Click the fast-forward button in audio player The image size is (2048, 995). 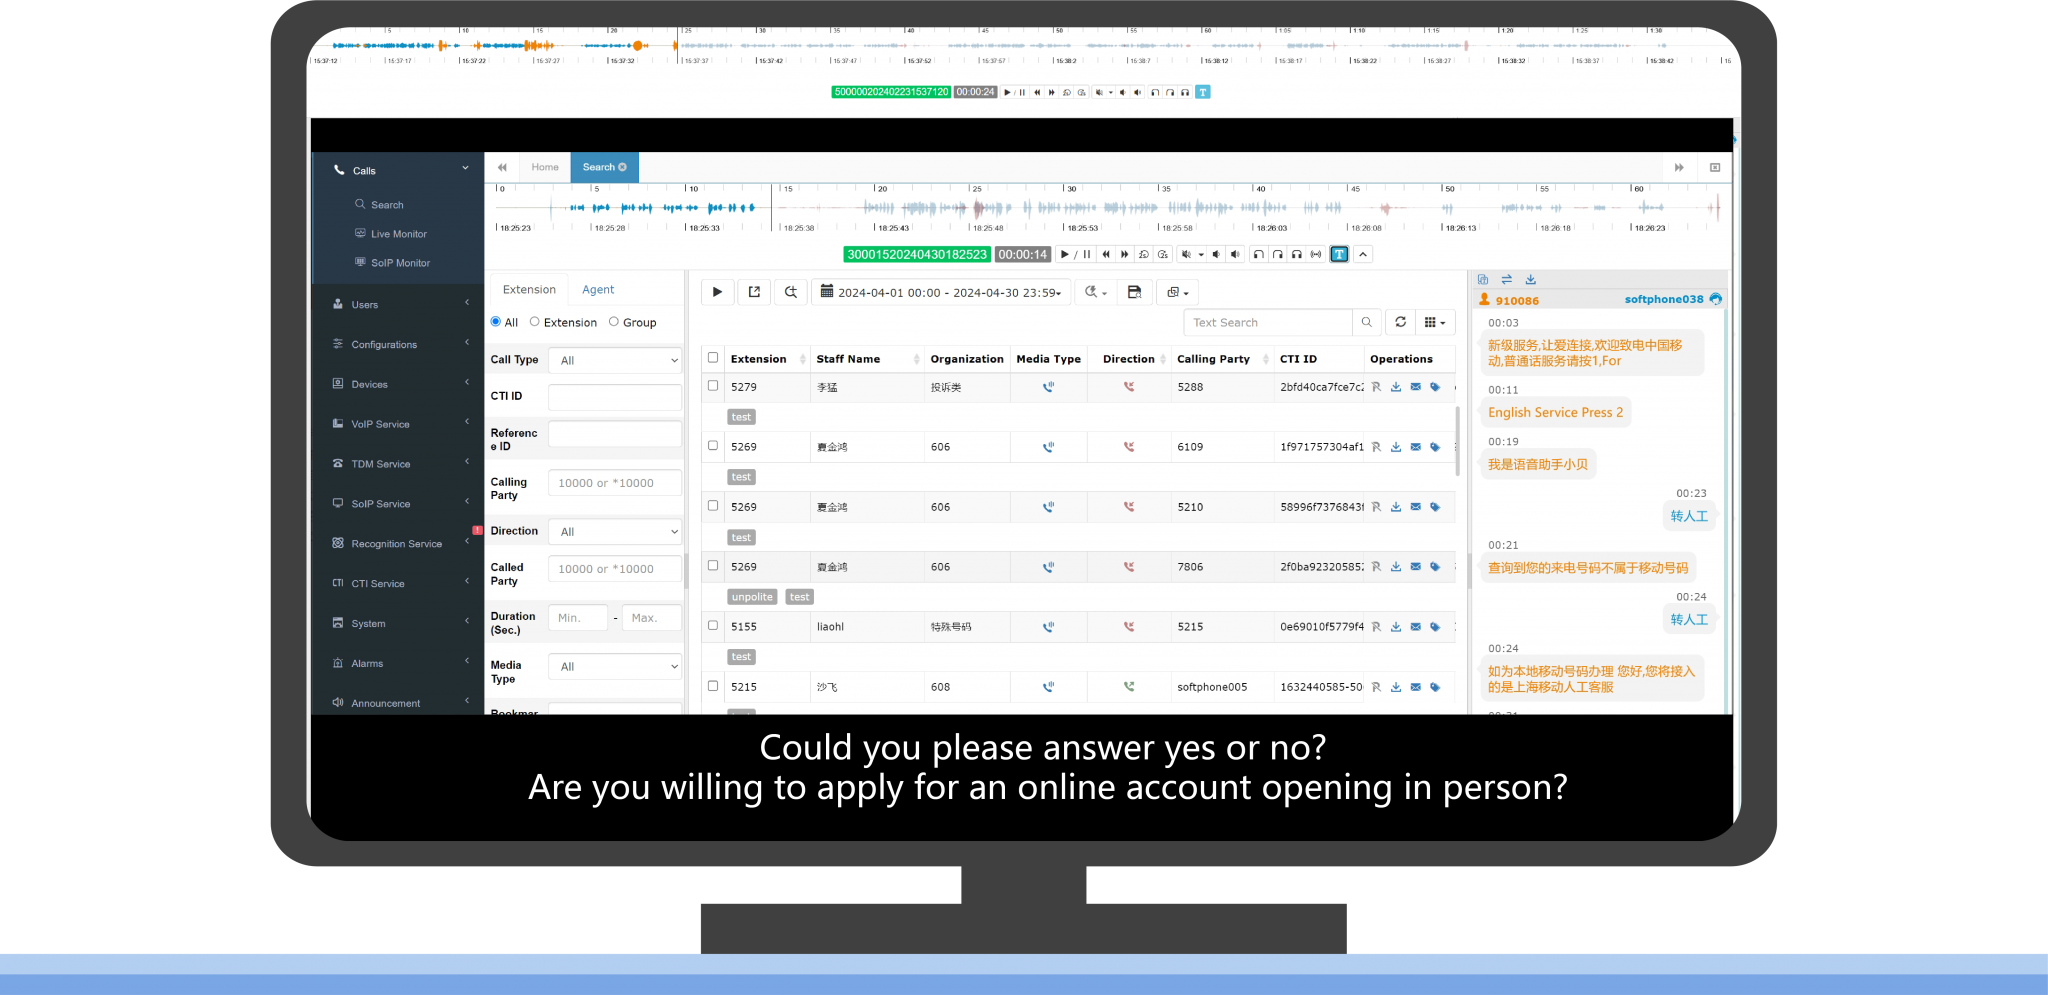[1125, 255]
